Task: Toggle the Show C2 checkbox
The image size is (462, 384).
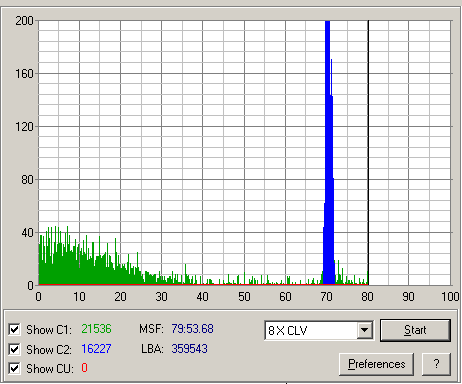Action: tap(14, 349)
